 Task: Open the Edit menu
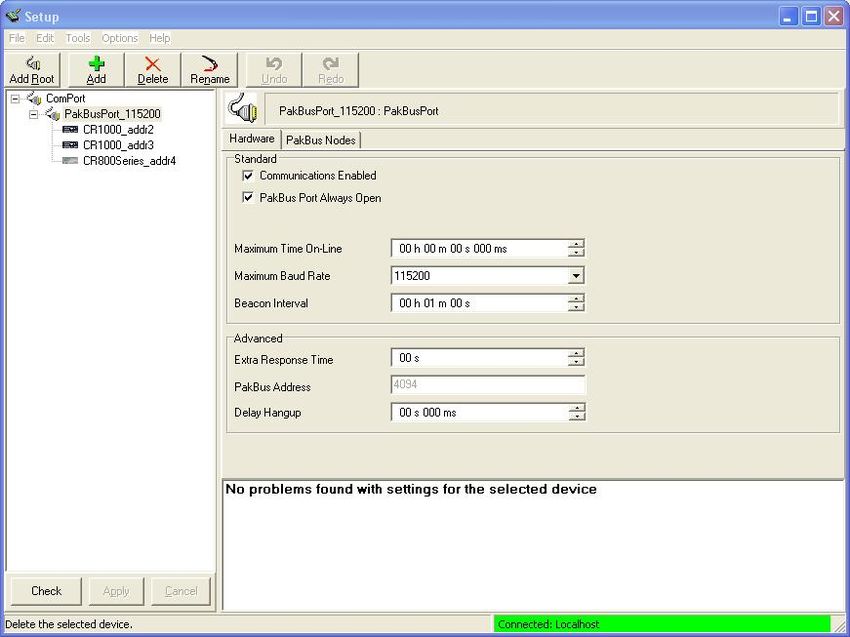[x=45, y=38]
